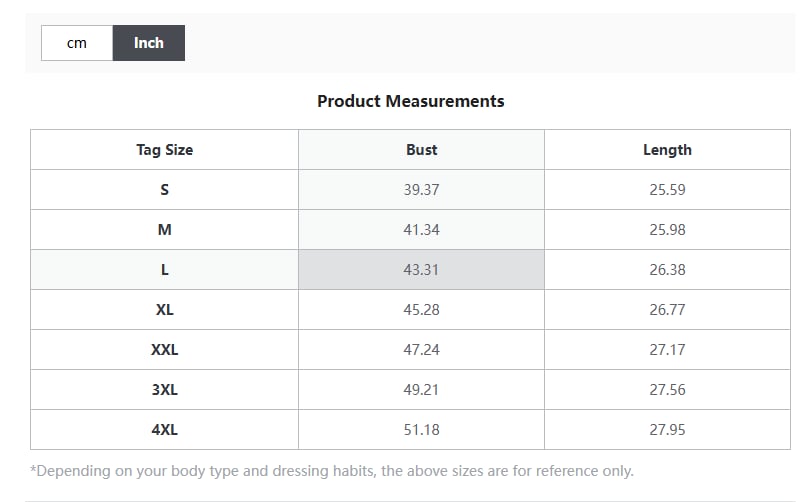Select the XXL size row label

[x=164, y=350]
